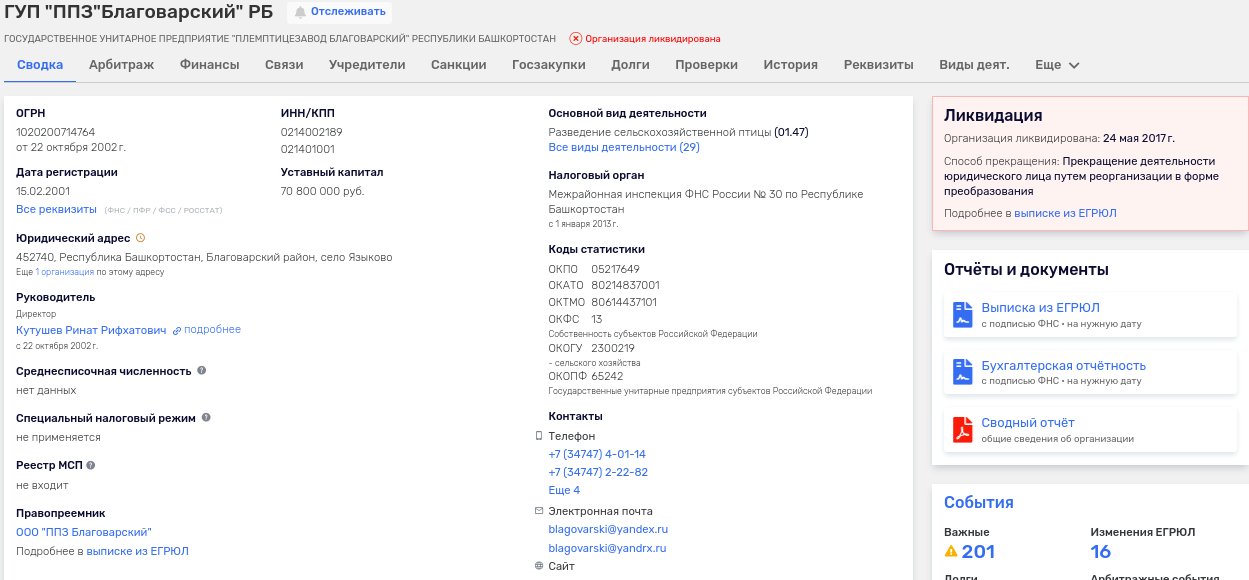Click the ОКАТО code 80214837001

[x=625, y=285]
